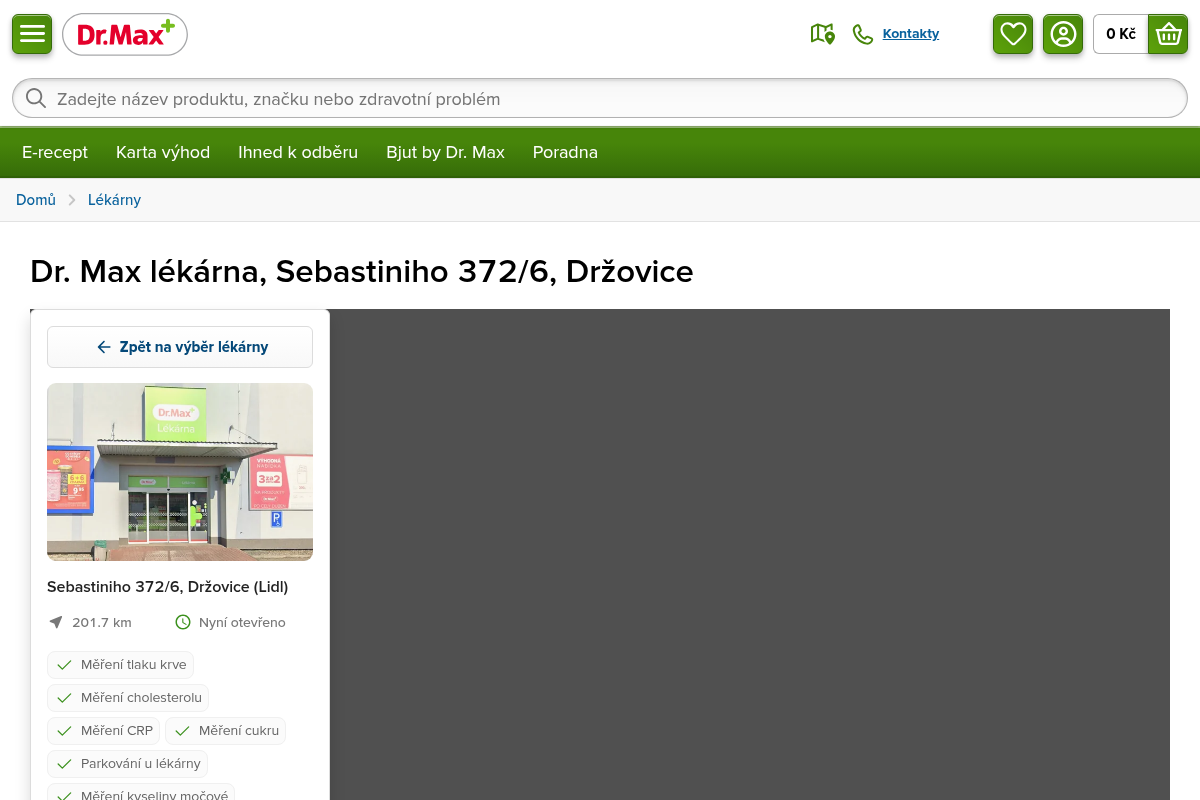Go to Domů breadcrumb
The width and height of the screenshot is (1200, 800).
[x=36, y=200]
